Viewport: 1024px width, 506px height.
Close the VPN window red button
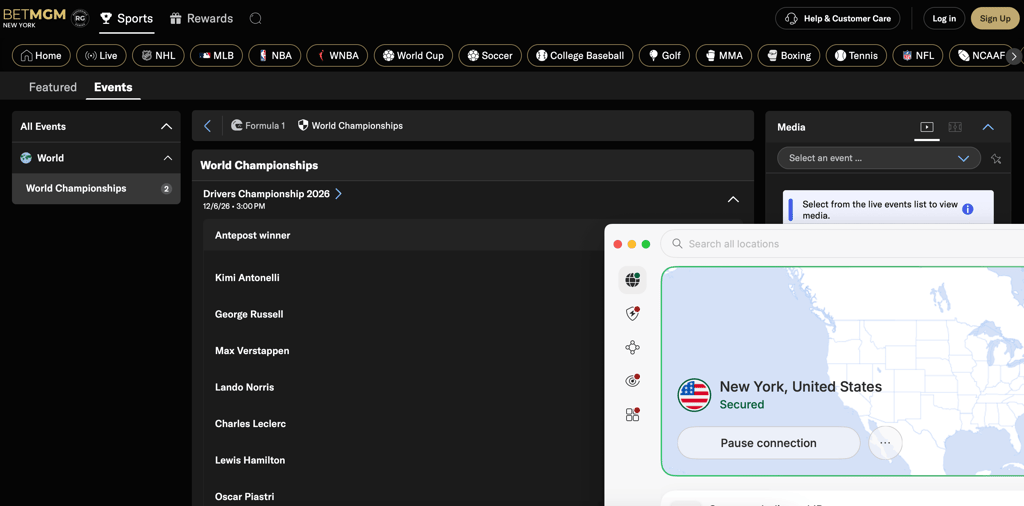click(618, 244)
